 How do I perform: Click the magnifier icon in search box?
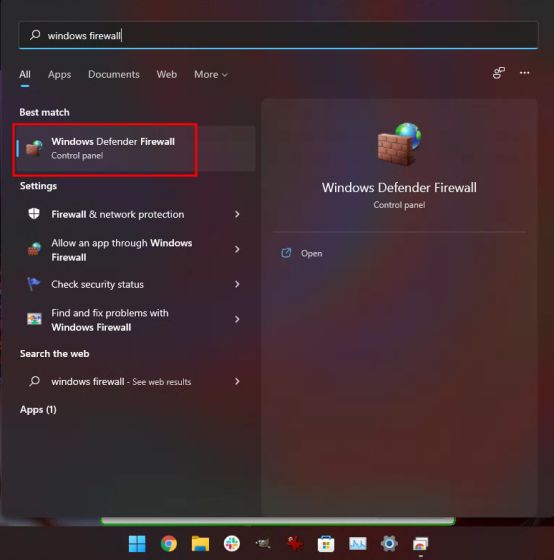click(x=35, y=35)
